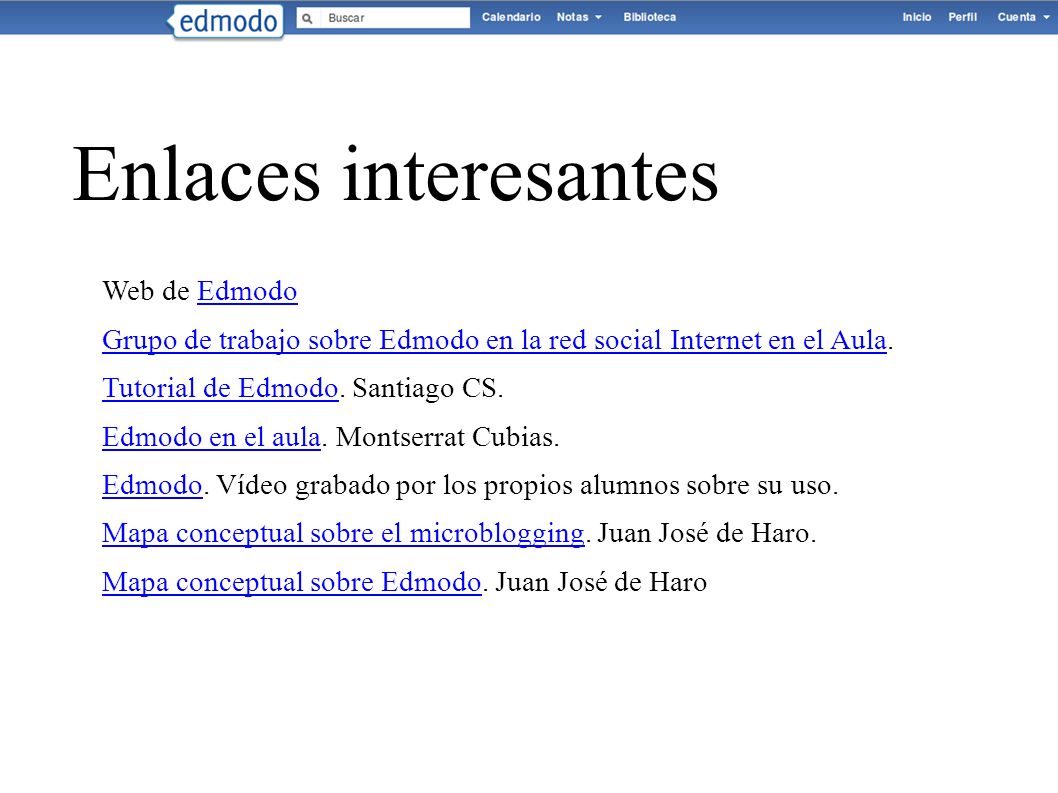This screenshot has height=793, width=1058.
Task: Expand the Cuenta dropdown menu
Action: 1023,17
